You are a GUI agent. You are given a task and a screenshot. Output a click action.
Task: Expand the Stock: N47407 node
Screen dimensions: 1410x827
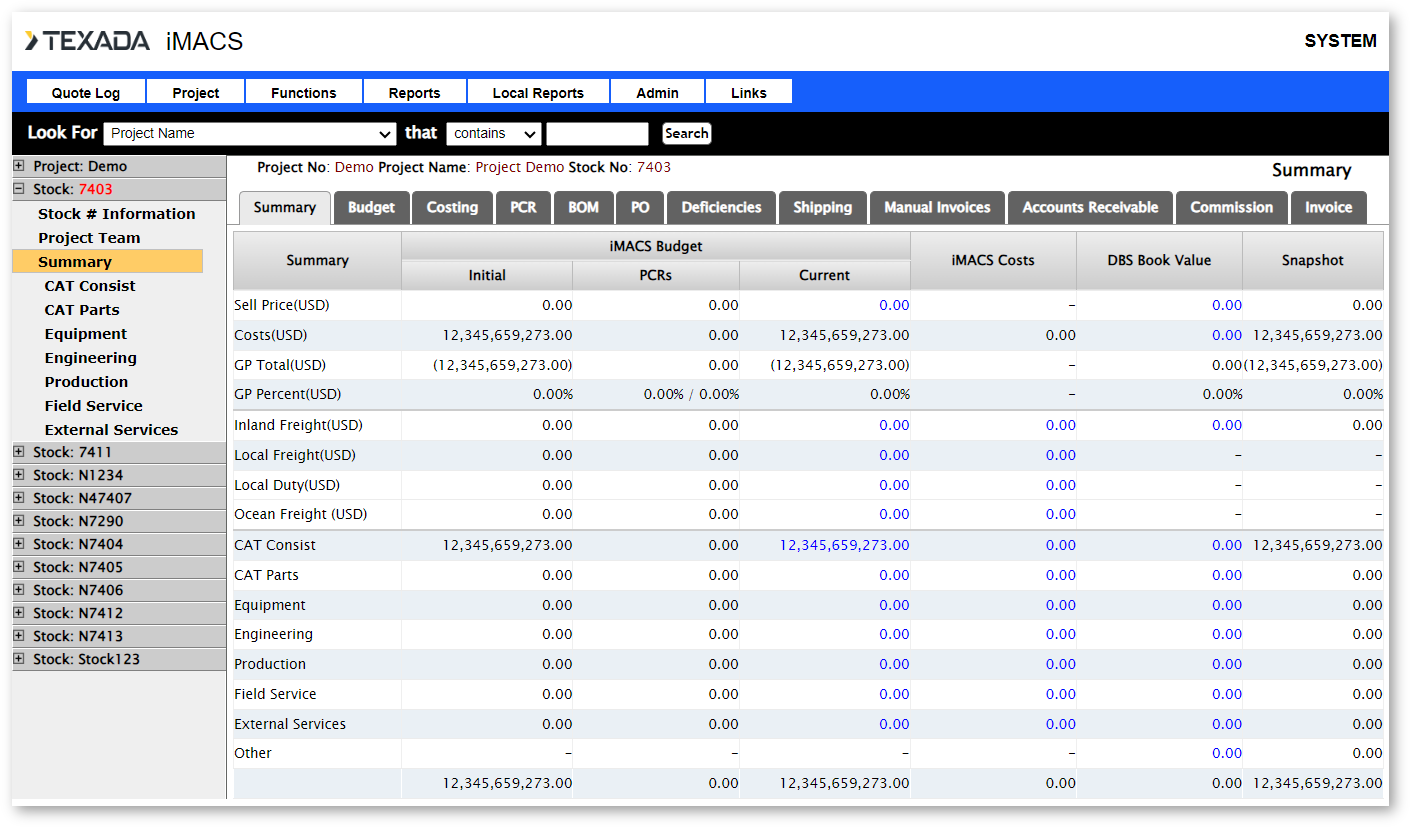(19, 498)
